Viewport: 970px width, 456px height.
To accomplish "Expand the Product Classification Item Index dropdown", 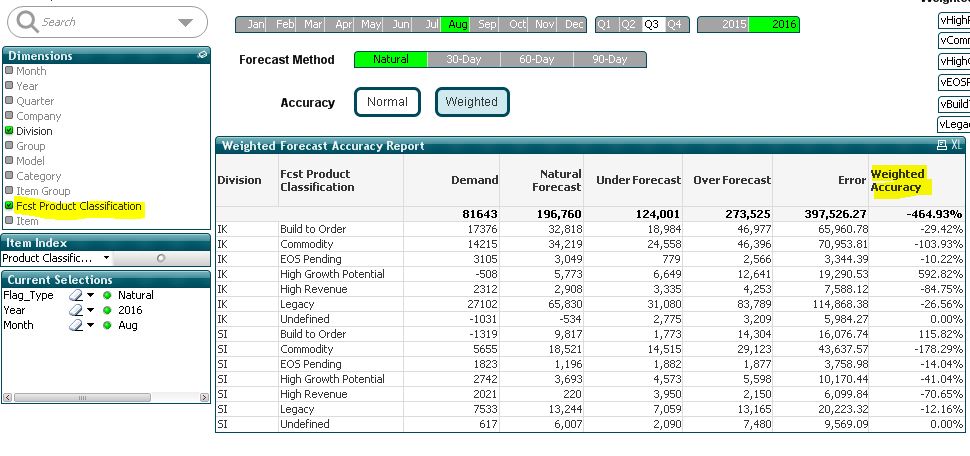I will click(105, 258).
